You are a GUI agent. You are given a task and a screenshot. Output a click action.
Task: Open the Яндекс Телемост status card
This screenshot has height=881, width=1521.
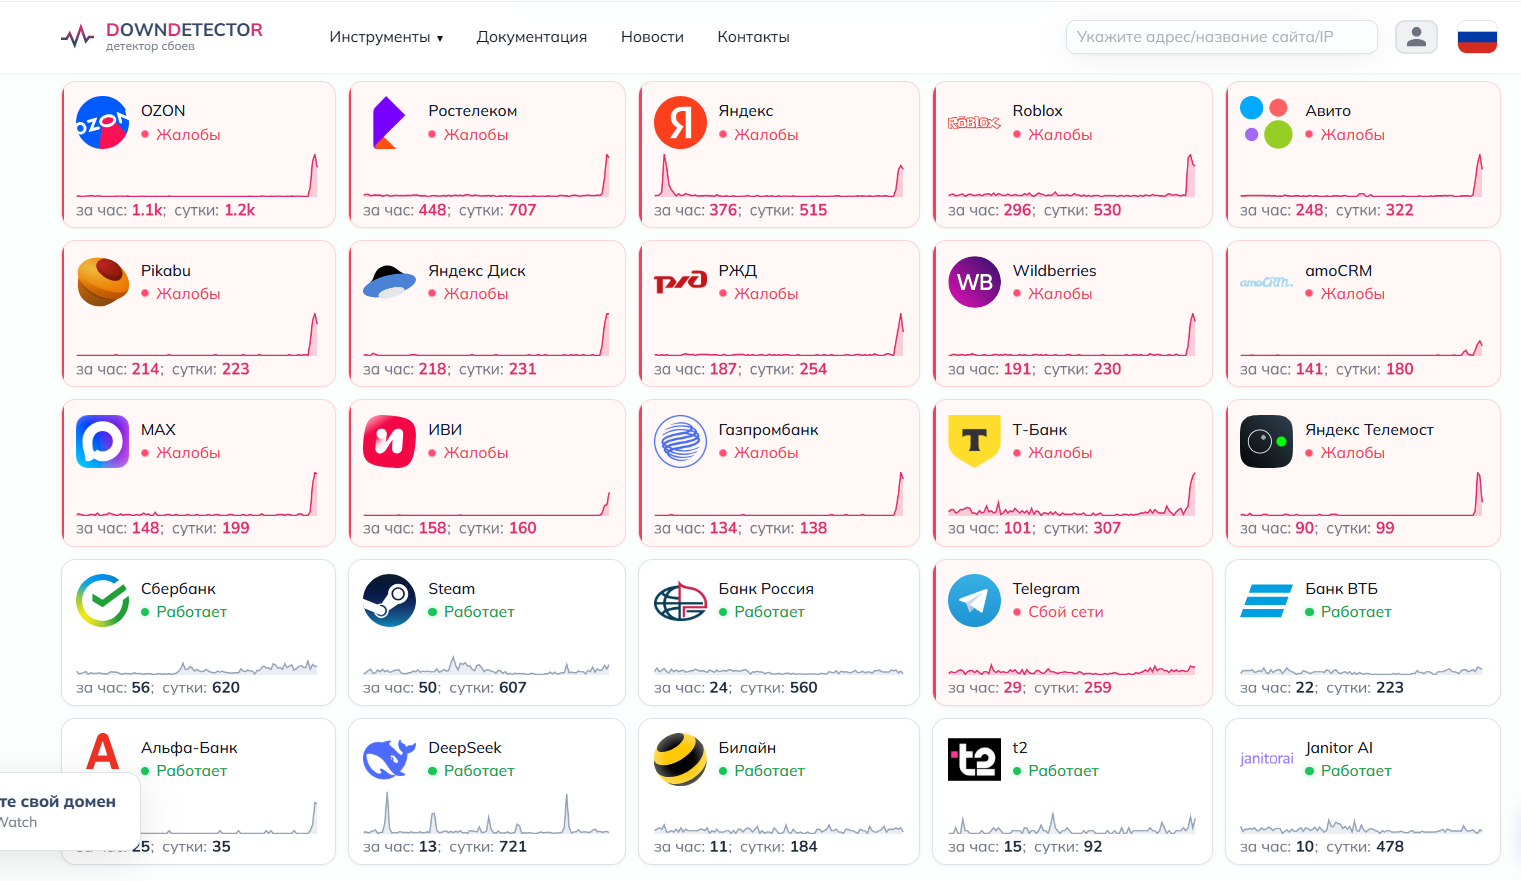click(1363, 473)
